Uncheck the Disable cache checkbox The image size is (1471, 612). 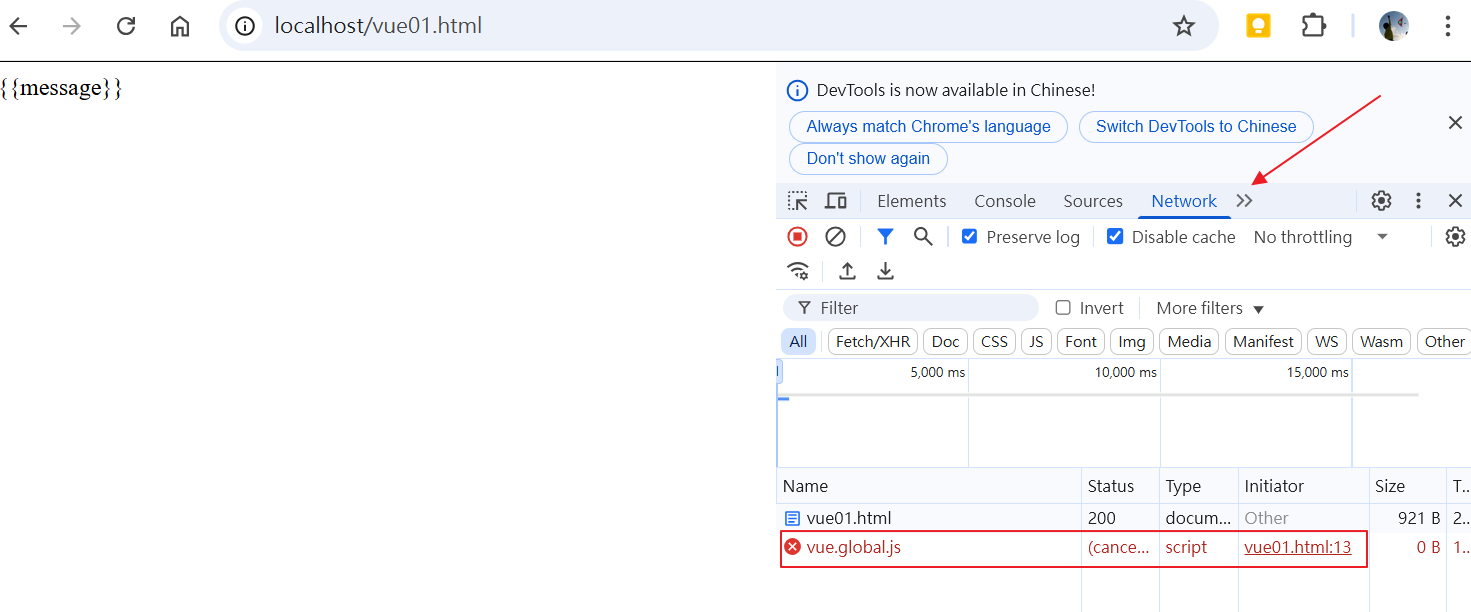click(1115, 237)
